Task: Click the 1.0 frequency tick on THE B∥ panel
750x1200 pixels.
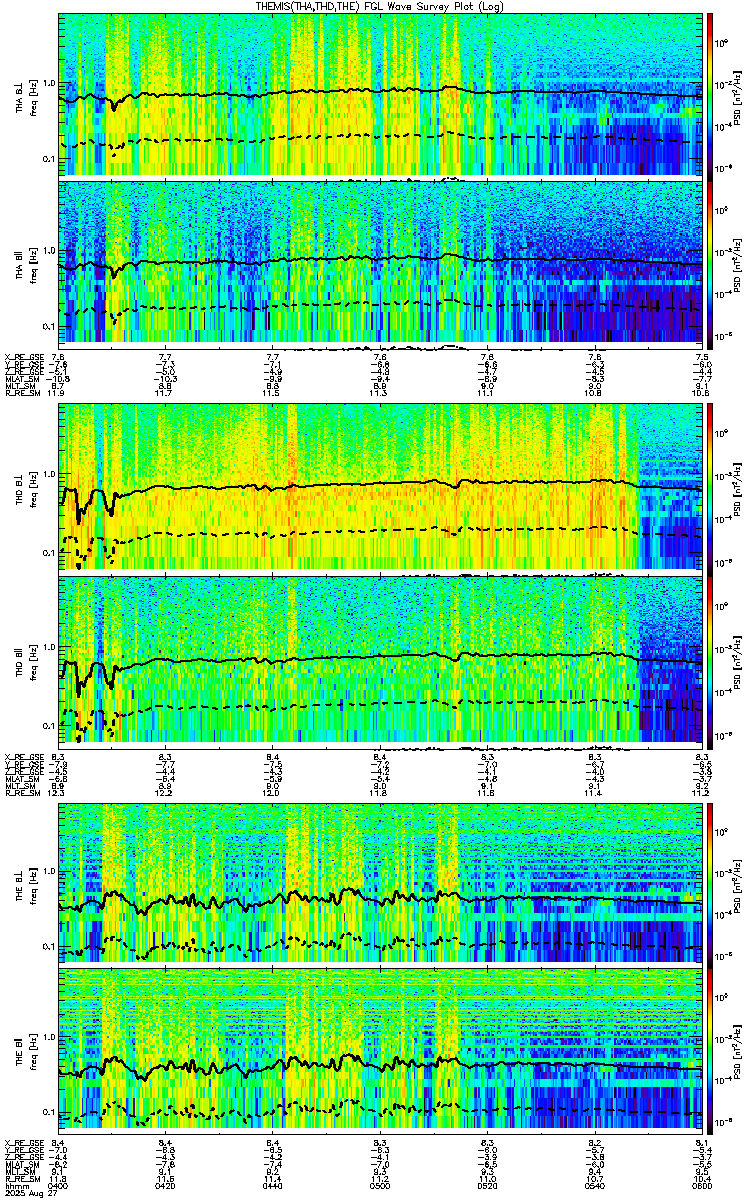Action: click(47, 1036)
